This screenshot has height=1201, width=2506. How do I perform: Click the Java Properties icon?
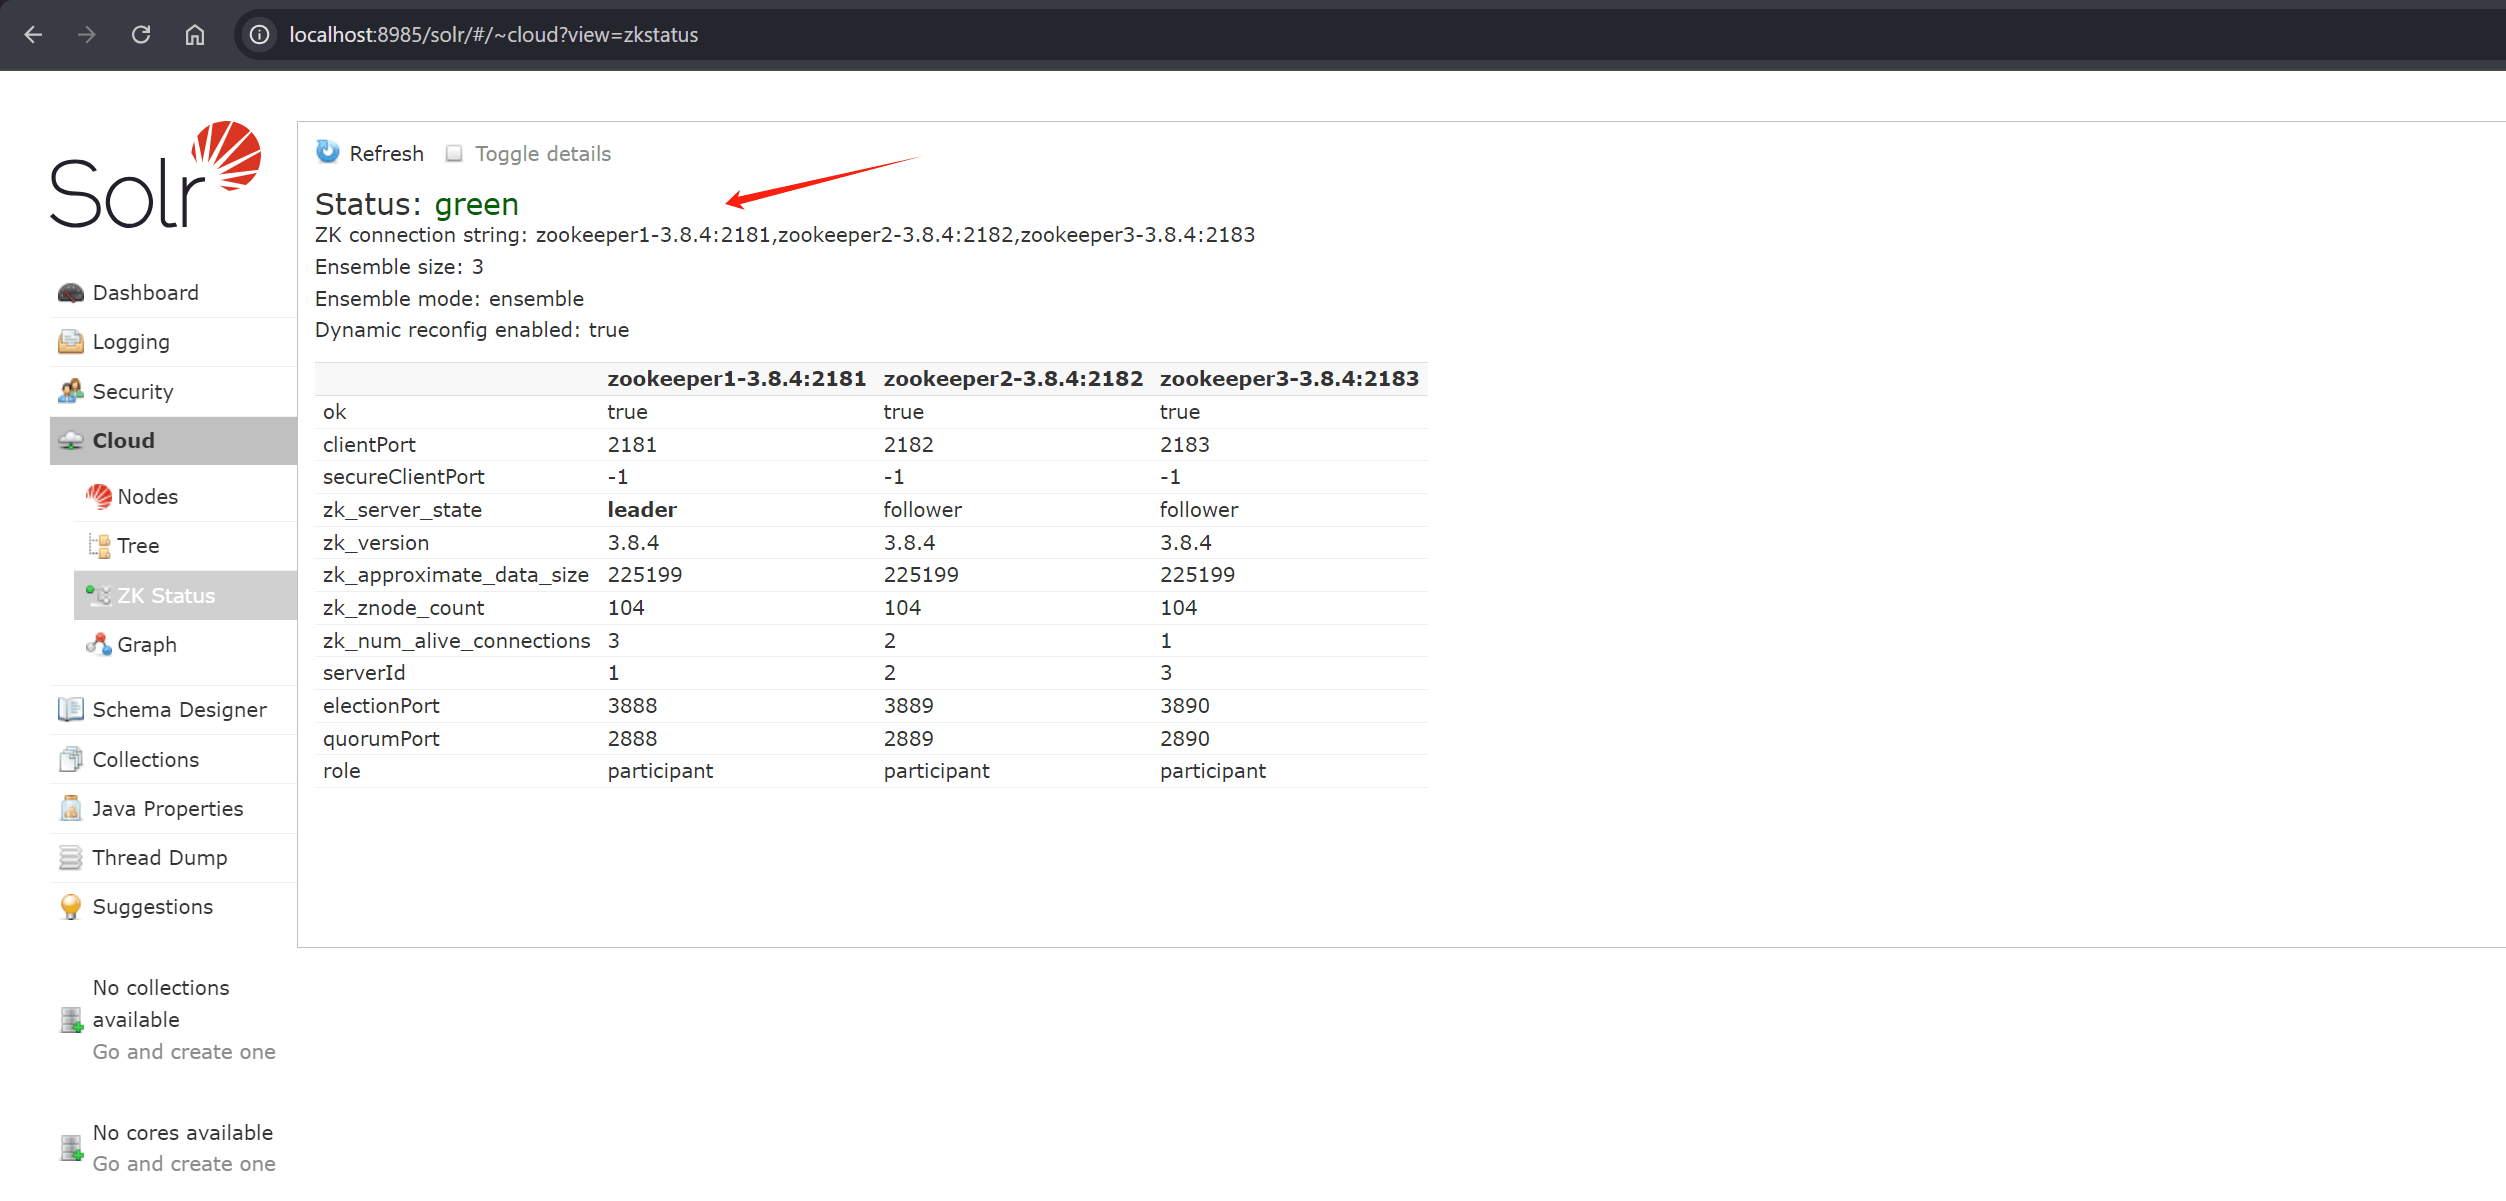pyautogui.click(x=70, y=809)
